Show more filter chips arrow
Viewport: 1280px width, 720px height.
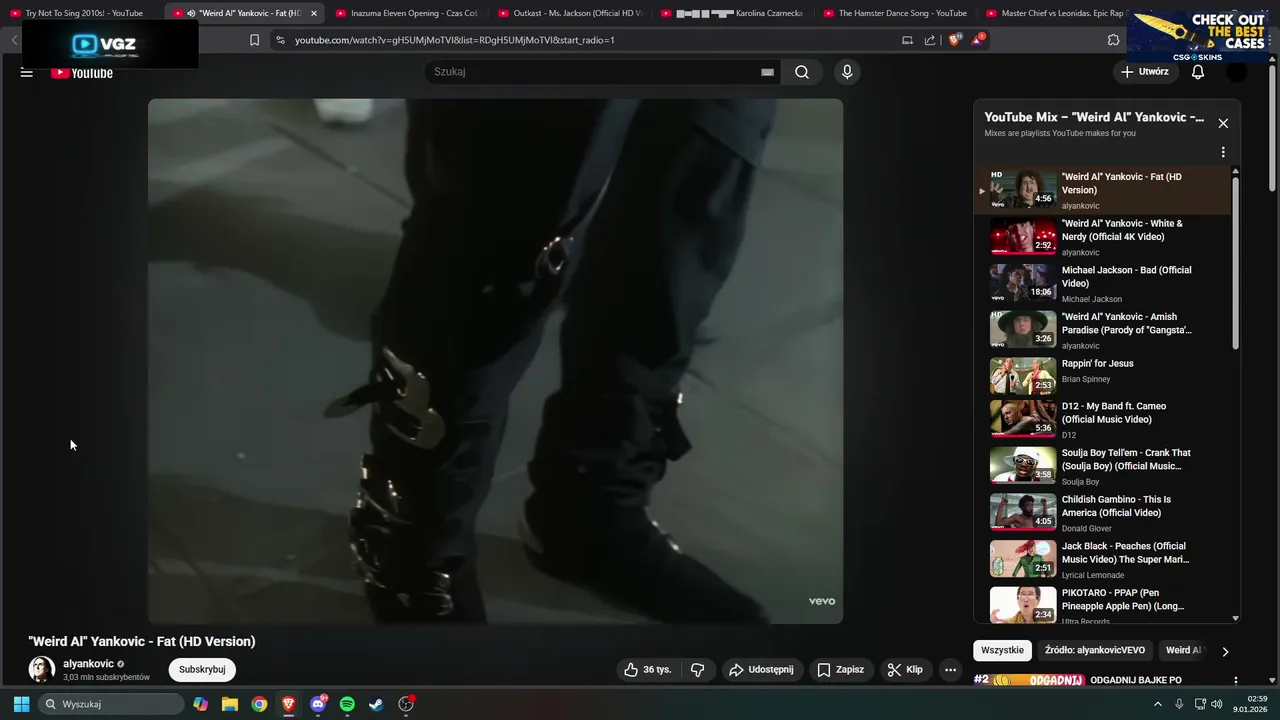tap(1225, 651)
